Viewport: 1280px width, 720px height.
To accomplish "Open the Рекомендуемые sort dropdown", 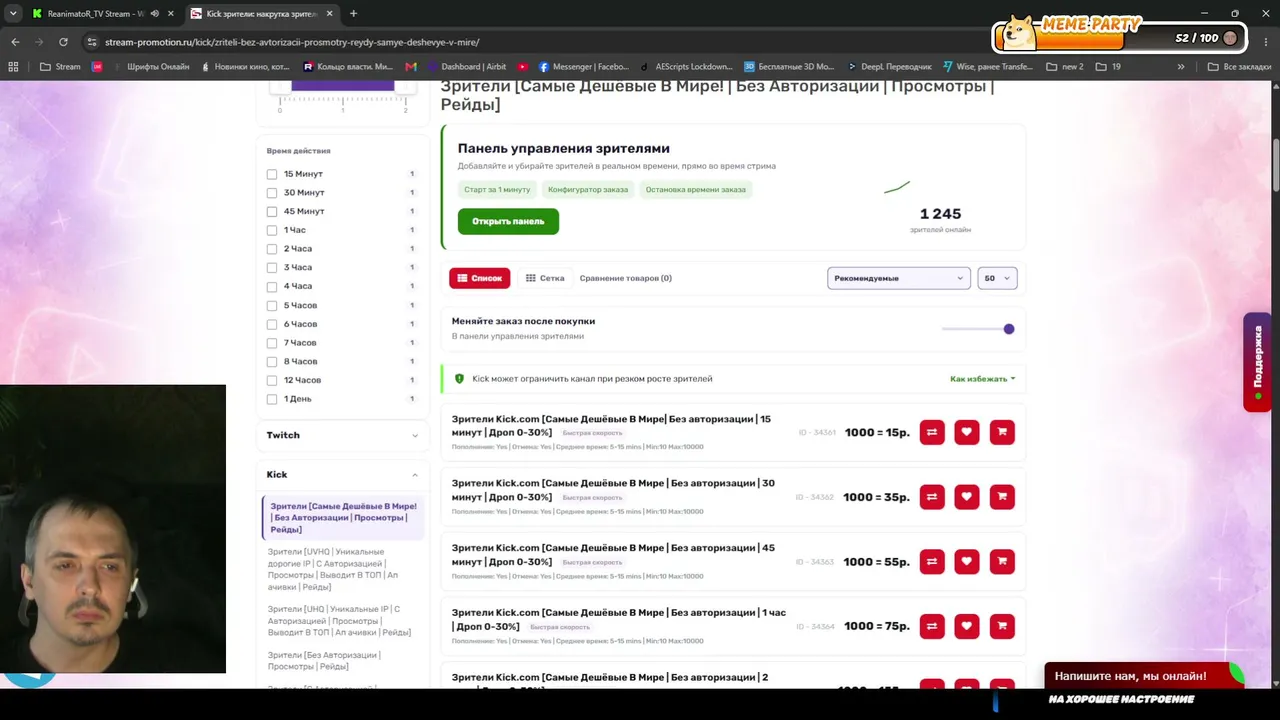I will pos(899,278).
